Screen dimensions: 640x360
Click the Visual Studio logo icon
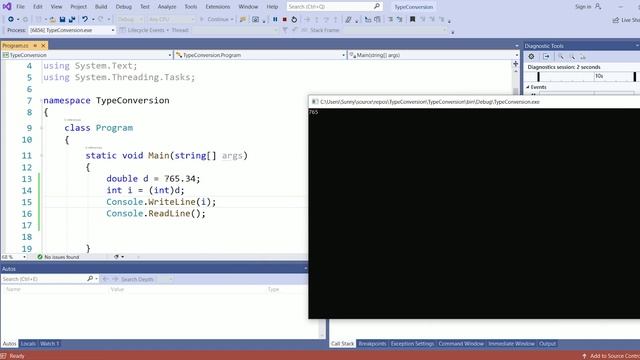tap(7, 6)
